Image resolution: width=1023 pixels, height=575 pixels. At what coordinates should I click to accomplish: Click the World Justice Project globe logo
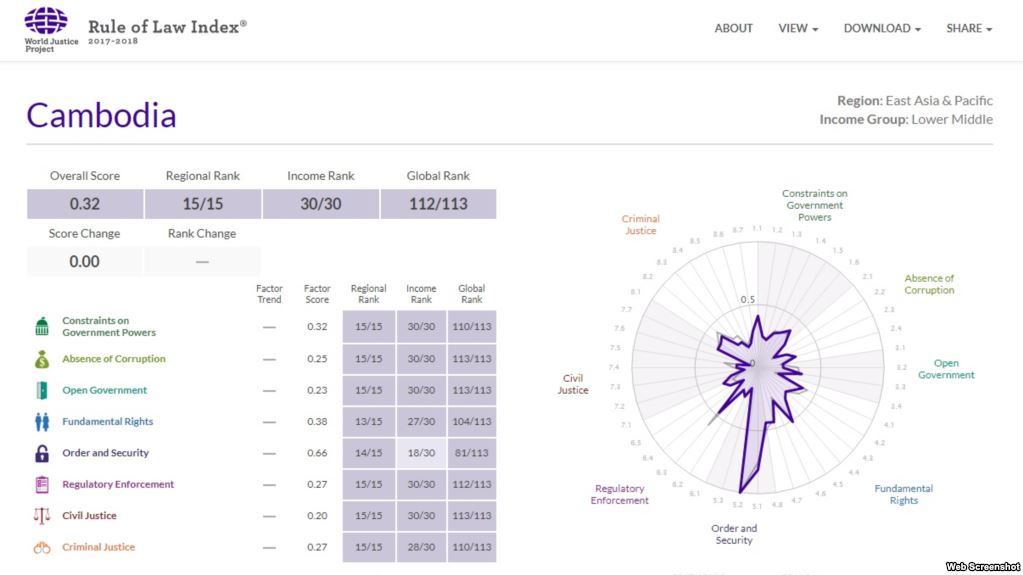tap(46, 20)
